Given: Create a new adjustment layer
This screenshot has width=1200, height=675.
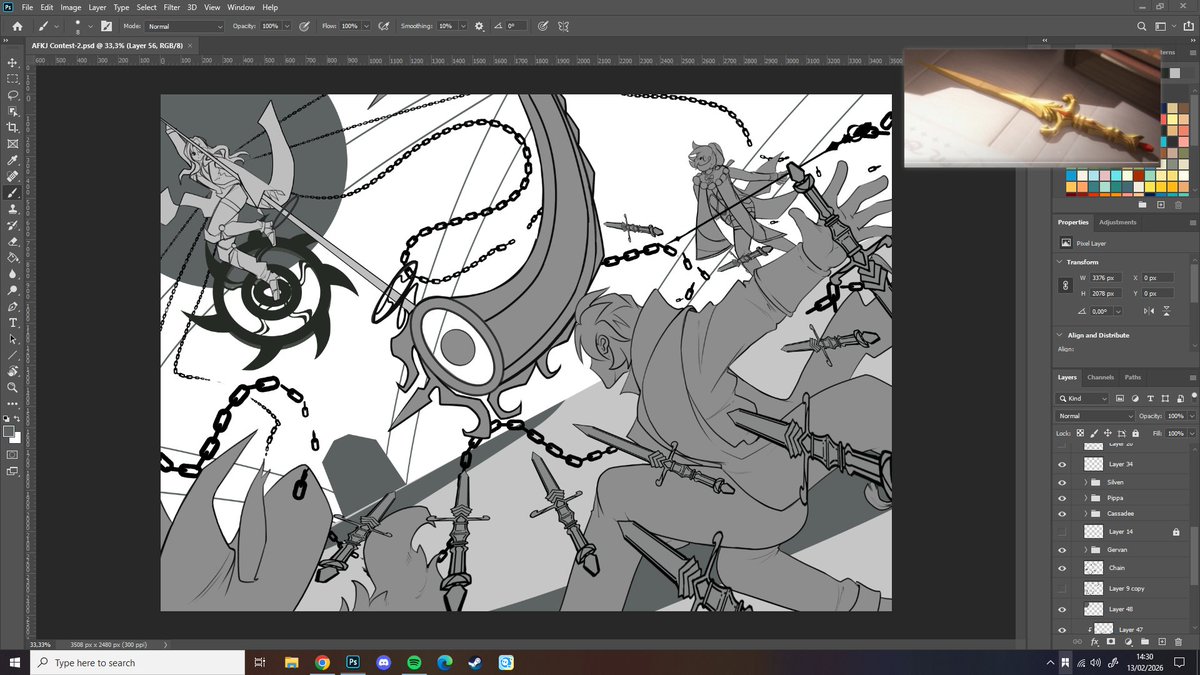Looking at the screenshot, I should [1128, 641].
